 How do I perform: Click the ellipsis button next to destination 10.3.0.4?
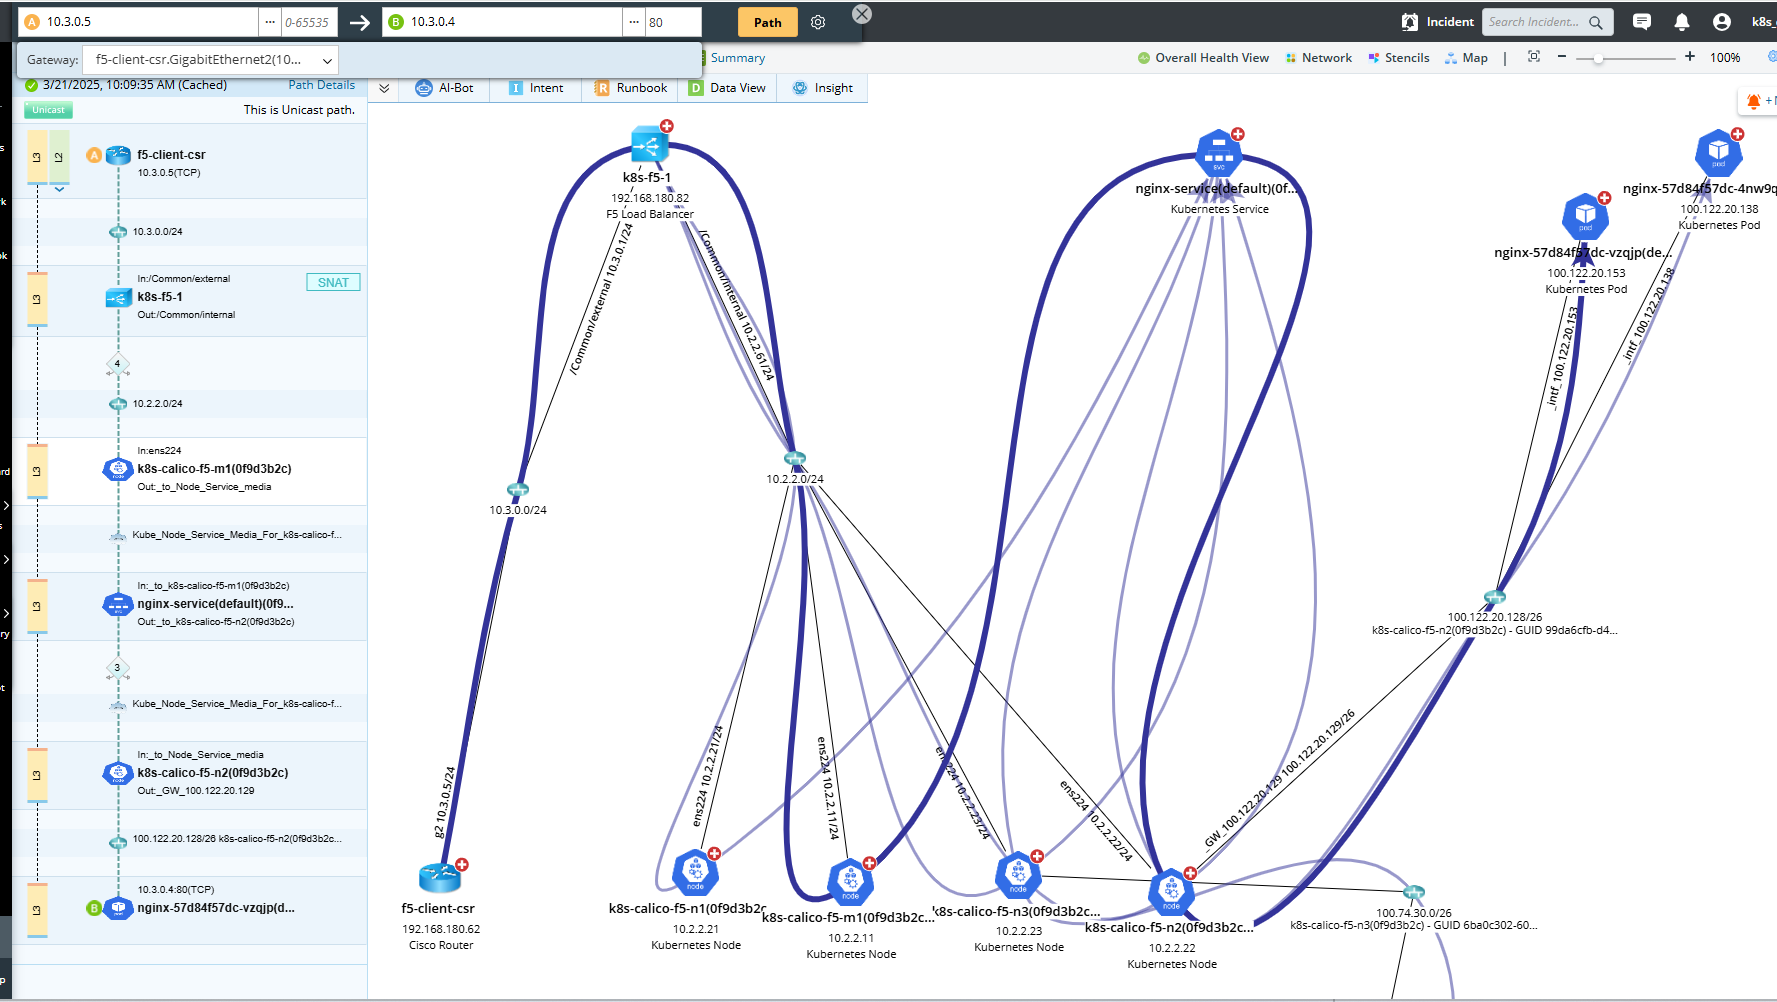coord(634,22)
